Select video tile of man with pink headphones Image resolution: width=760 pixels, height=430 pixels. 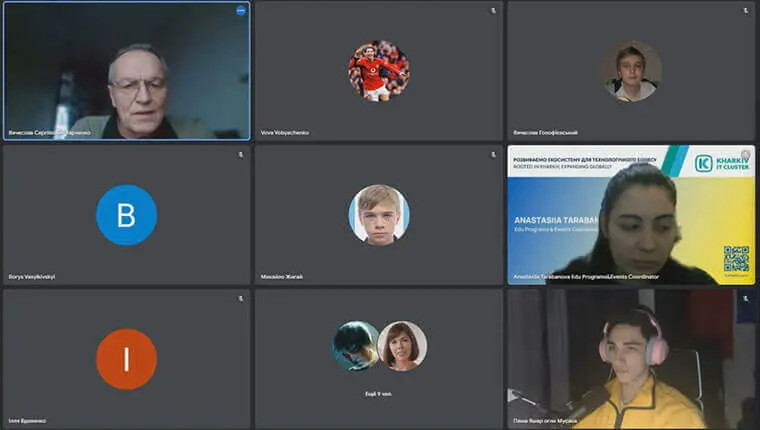click(631, 359)
